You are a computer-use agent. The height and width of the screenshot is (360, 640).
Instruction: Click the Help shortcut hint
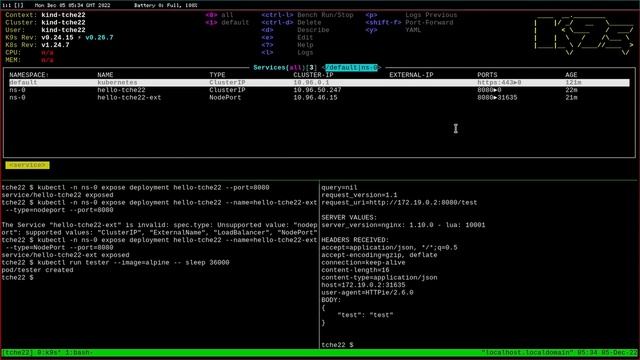(x=287, y=45)
